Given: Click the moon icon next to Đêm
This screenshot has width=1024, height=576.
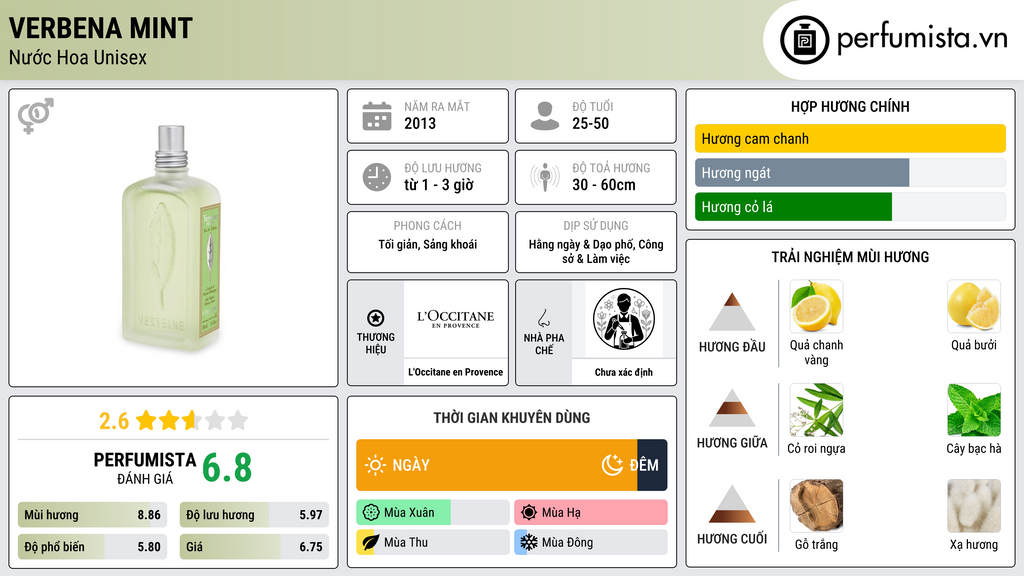Looking at the screenshot, I should coord(612,465).
